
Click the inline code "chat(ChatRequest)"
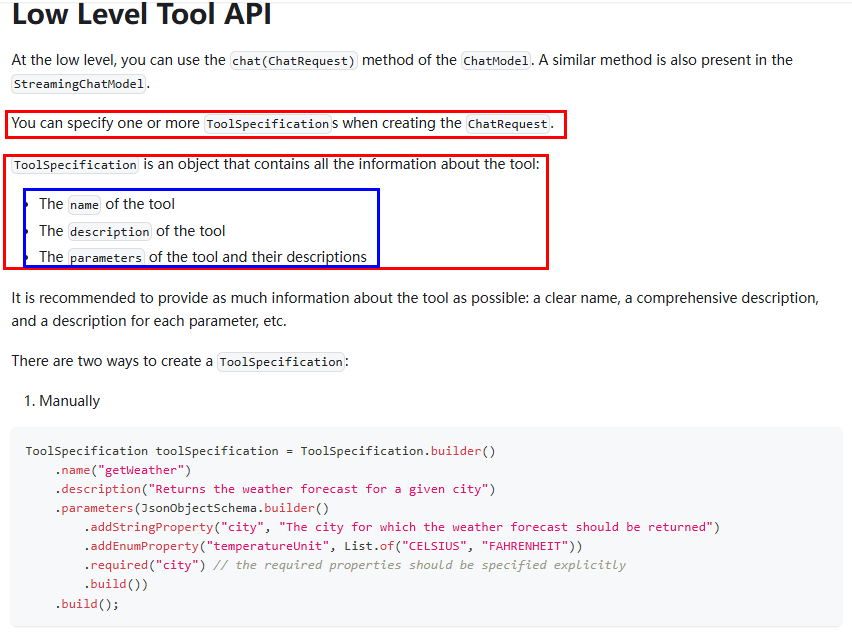point(293,60)
